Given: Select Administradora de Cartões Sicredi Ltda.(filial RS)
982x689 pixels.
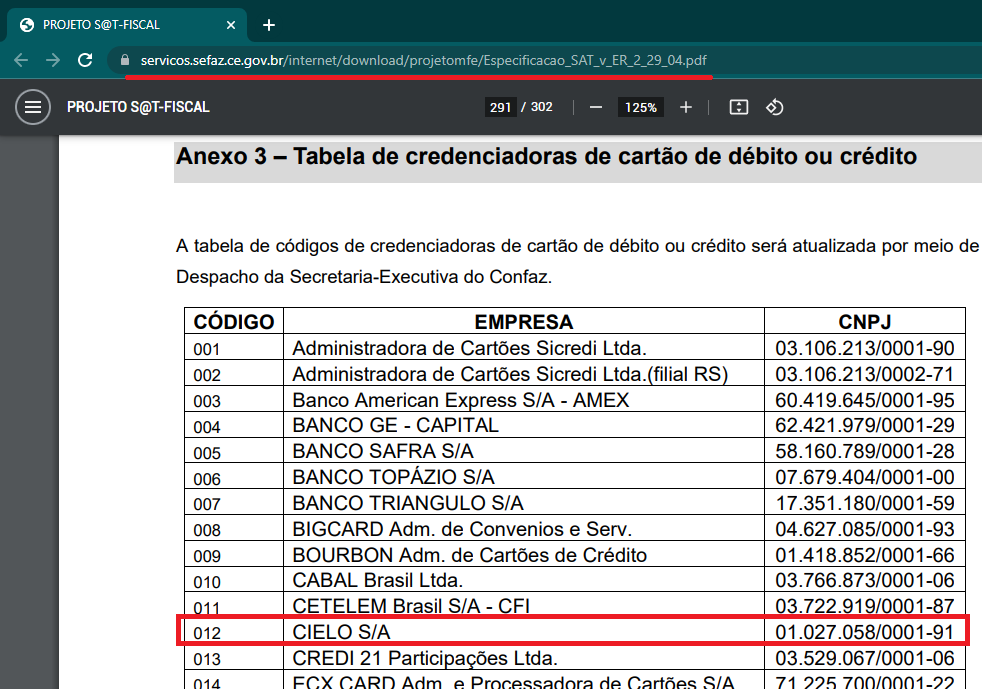Looking at the screenshot, I should click(x=510, y=374).
